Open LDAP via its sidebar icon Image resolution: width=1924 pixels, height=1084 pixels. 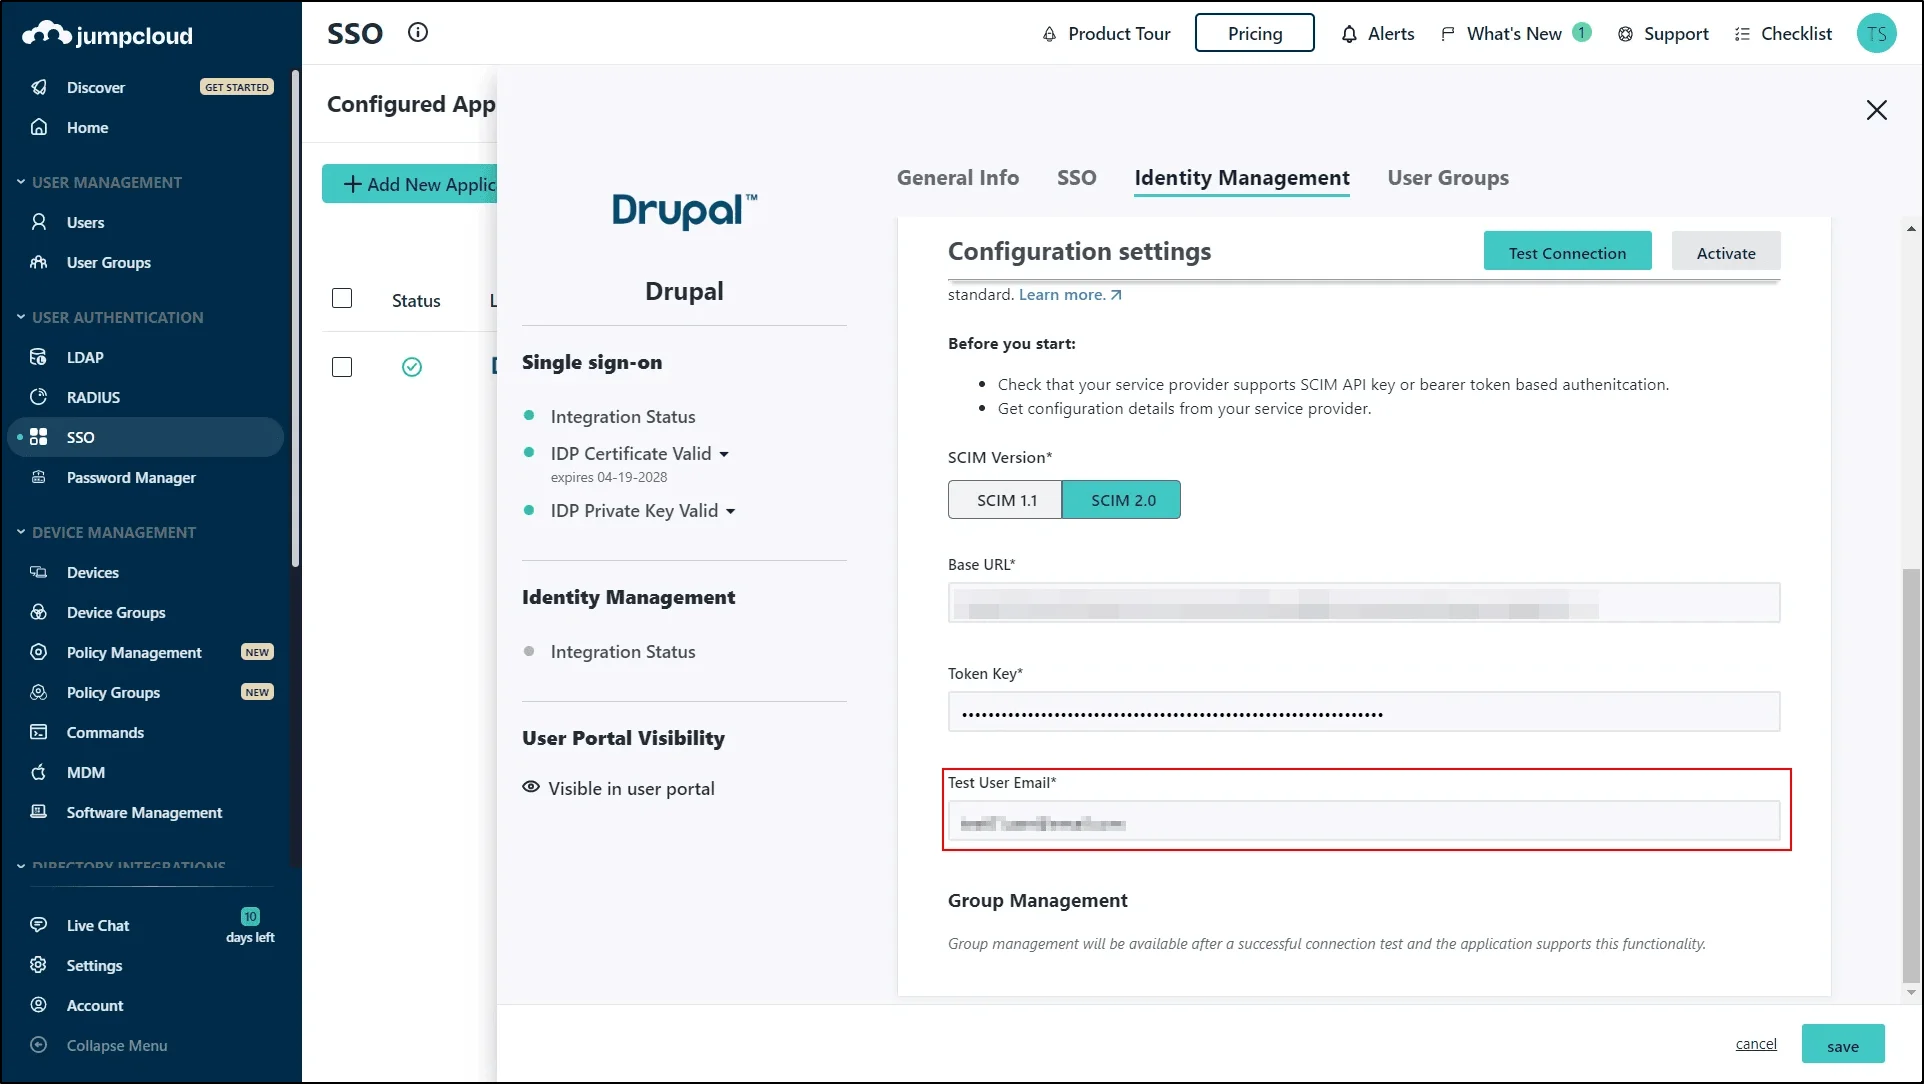(39, 357)
